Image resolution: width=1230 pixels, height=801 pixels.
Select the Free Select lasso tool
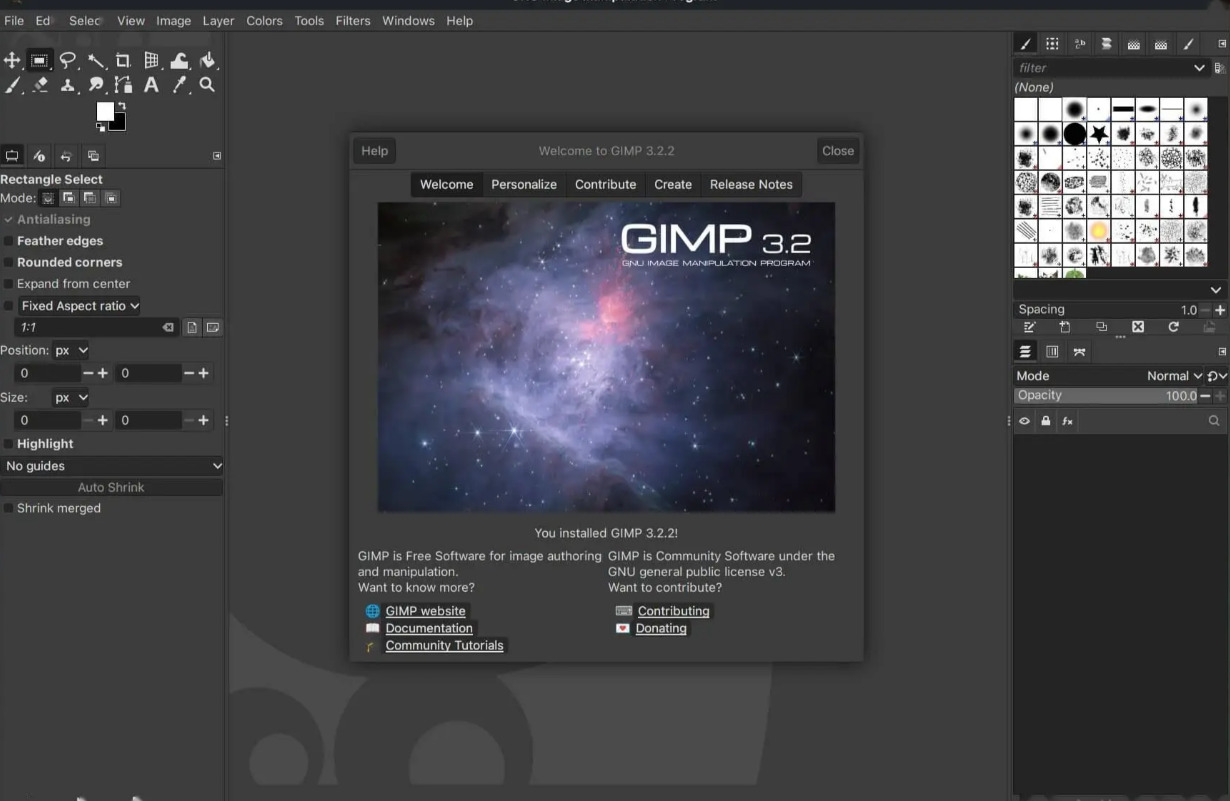[67, 61]
